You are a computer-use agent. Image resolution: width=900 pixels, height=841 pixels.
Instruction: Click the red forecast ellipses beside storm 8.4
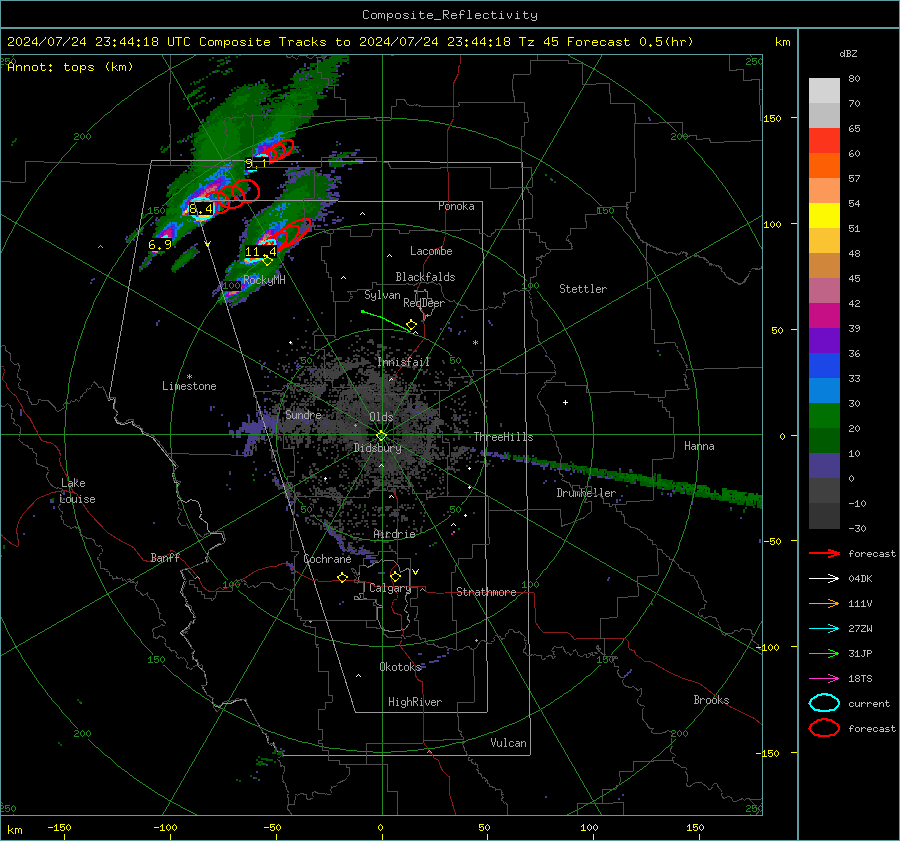pos(235,194)
